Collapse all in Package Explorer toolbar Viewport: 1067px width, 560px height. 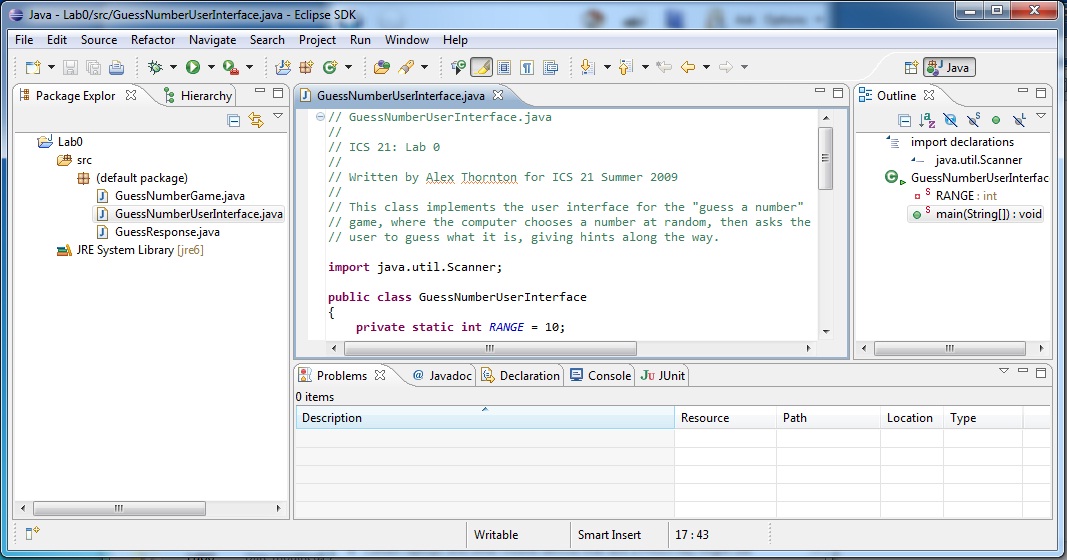click(234, 120)
